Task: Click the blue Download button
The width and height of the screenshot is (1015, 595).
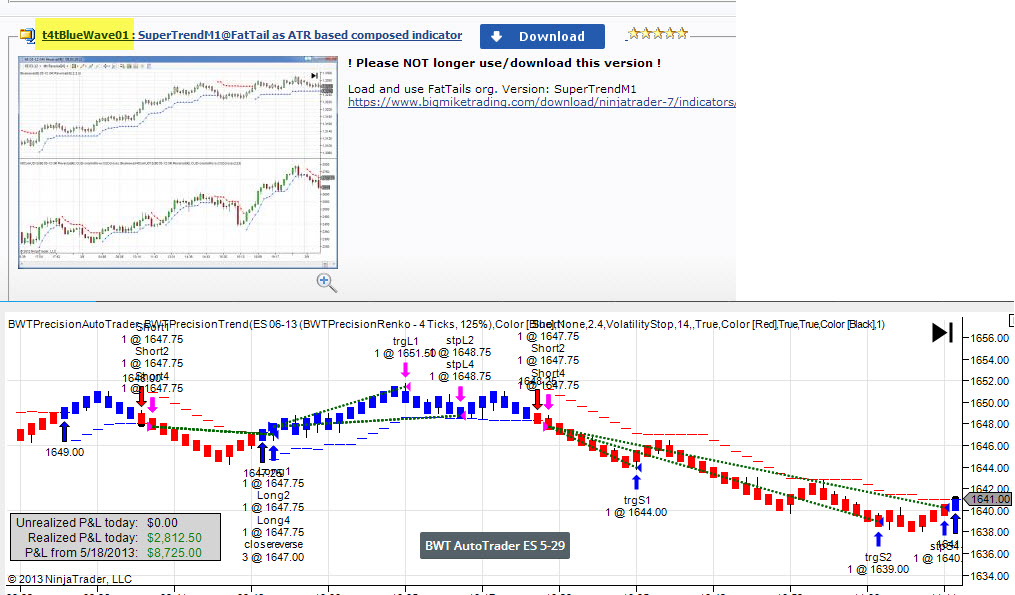Action: tap(542, 36)
